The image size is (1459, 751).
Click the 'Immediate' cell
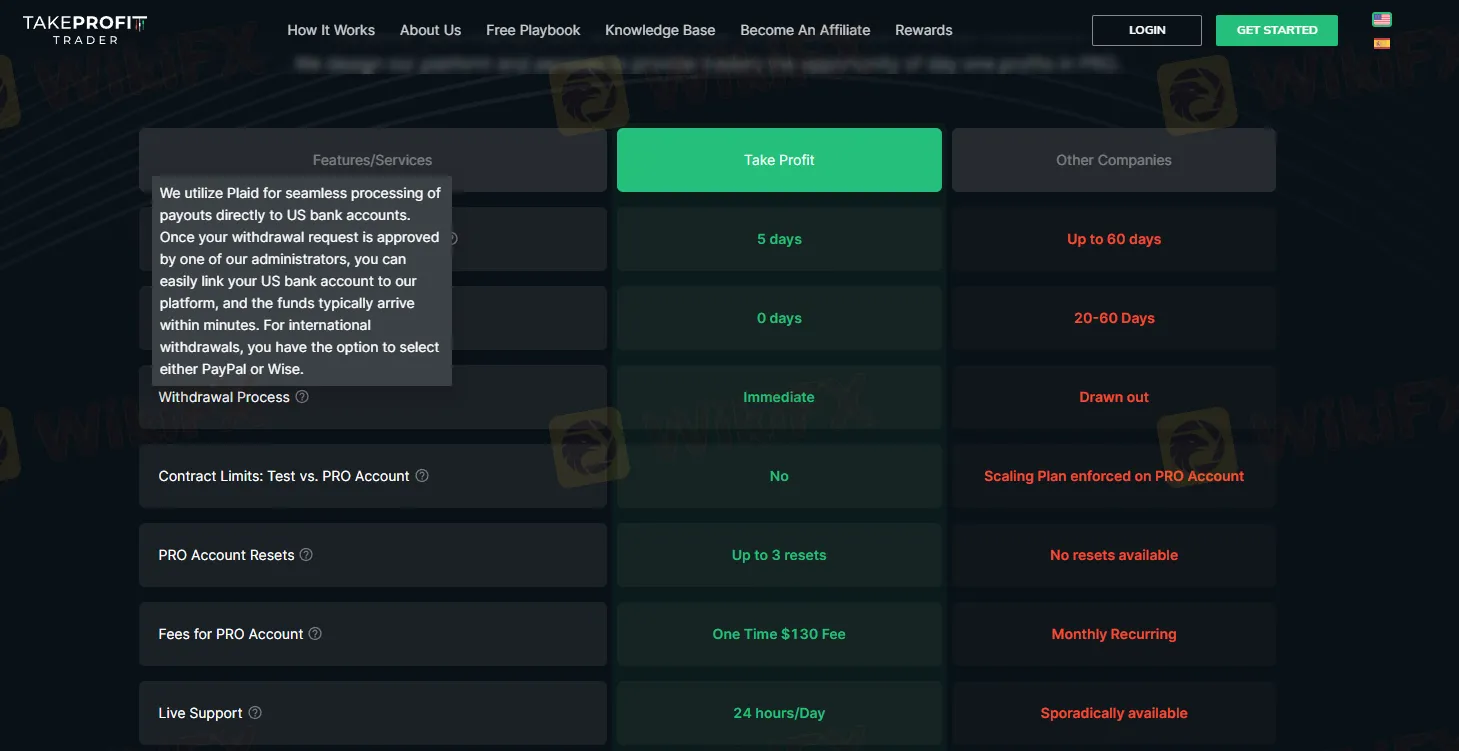tap(779, 397)
